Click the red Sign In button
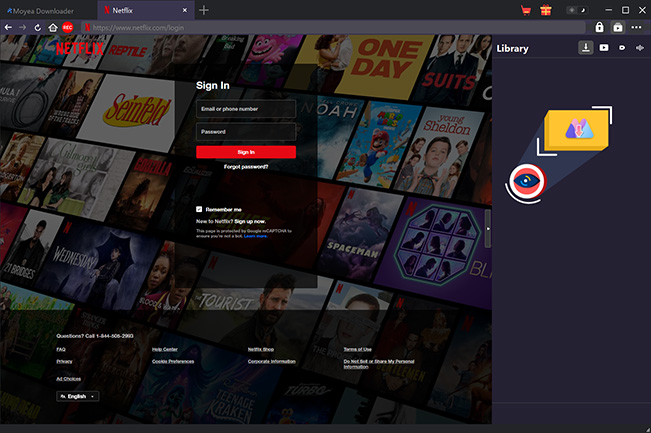The width and height of the screenshot is (651, 433). click(246, 152)
